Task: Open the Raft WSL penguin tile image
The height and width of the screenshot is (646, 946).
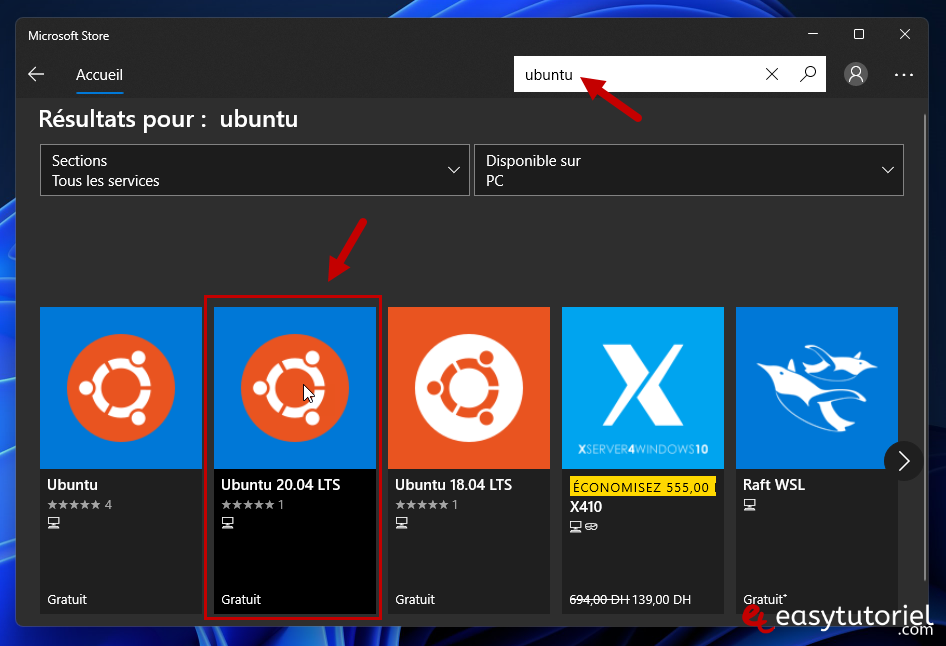Action: click(x=816, y=388)
